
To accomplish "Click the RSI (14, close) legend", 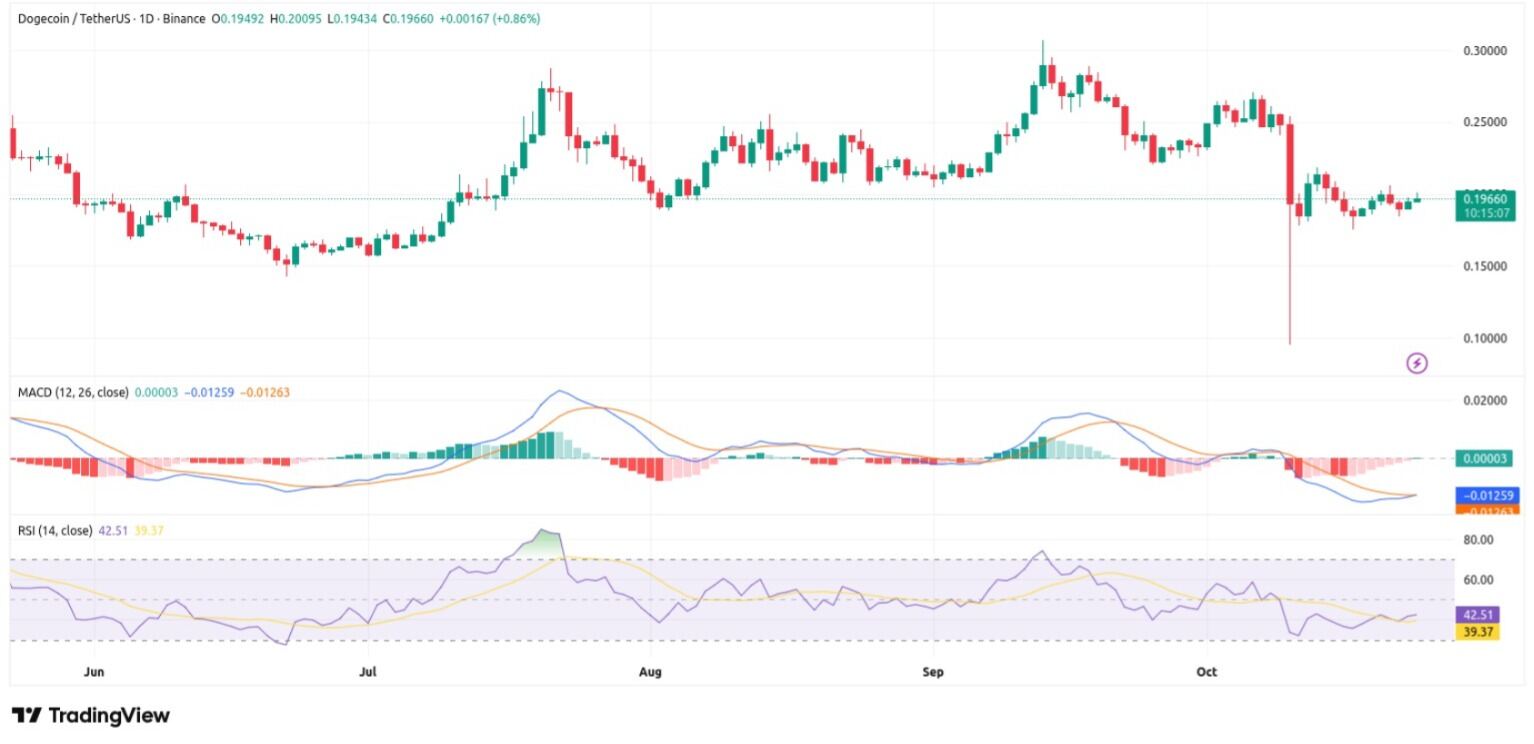I will (x=55, y=530).
